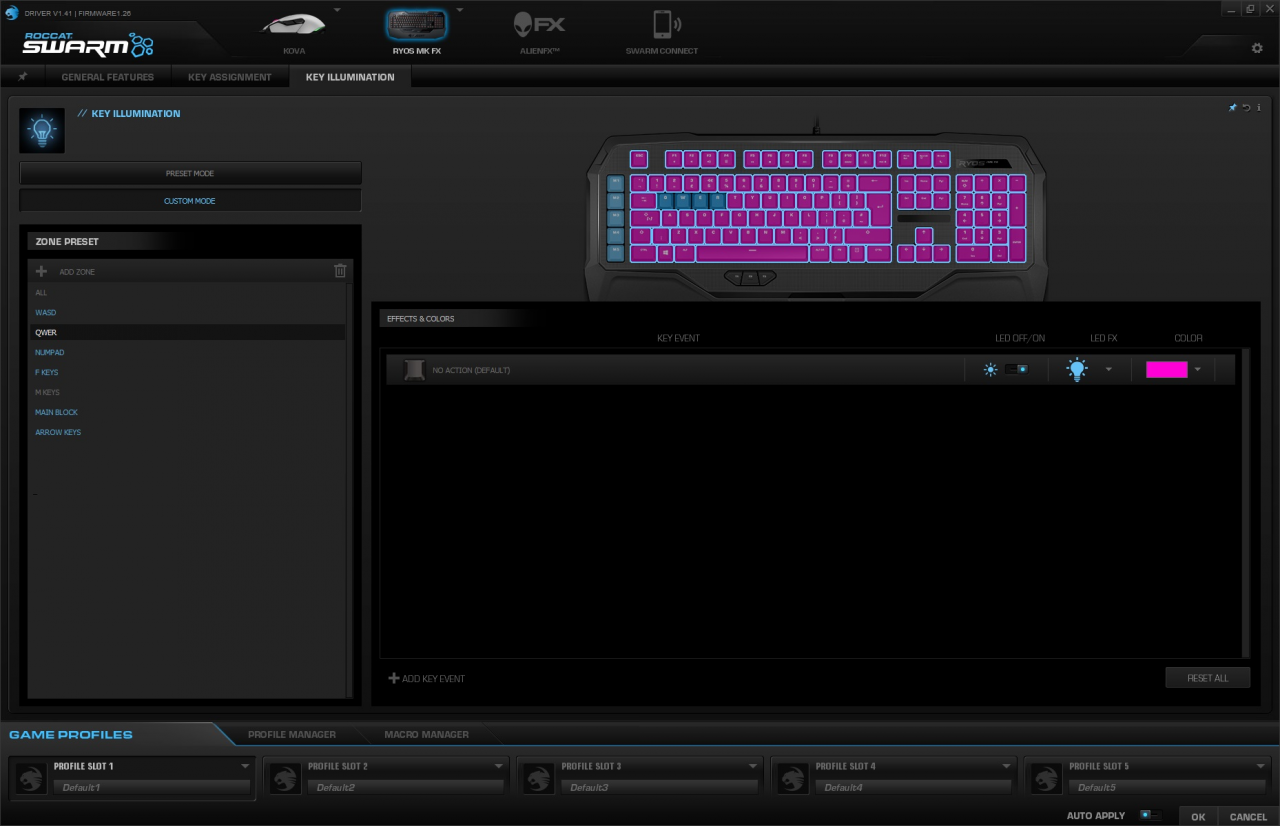Image resolution: width=1280 pixels, height=826 pixels.
Task: Open the AlienFX module icon
Action: coord(538,24)
